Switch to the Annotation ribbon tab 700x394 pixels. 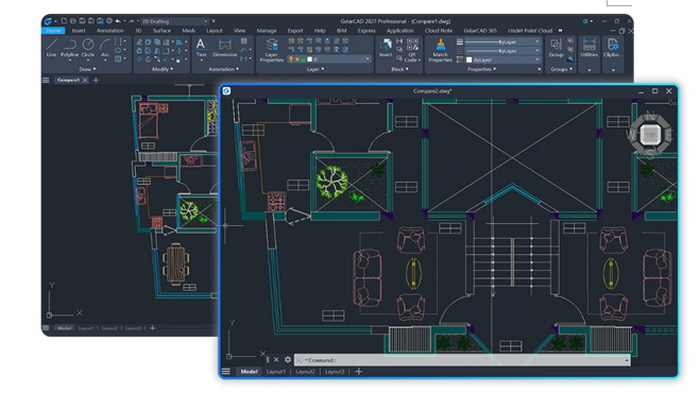coord(110,30)
